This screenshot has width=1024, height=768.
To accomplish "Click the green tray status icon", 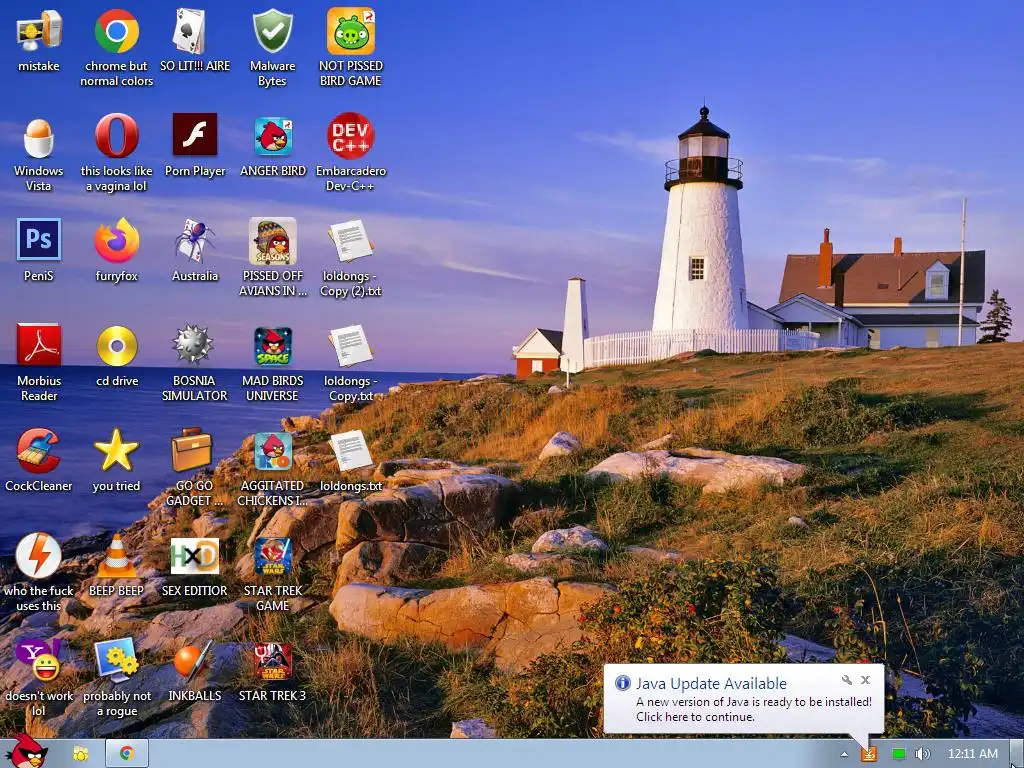I will (899, 754).
